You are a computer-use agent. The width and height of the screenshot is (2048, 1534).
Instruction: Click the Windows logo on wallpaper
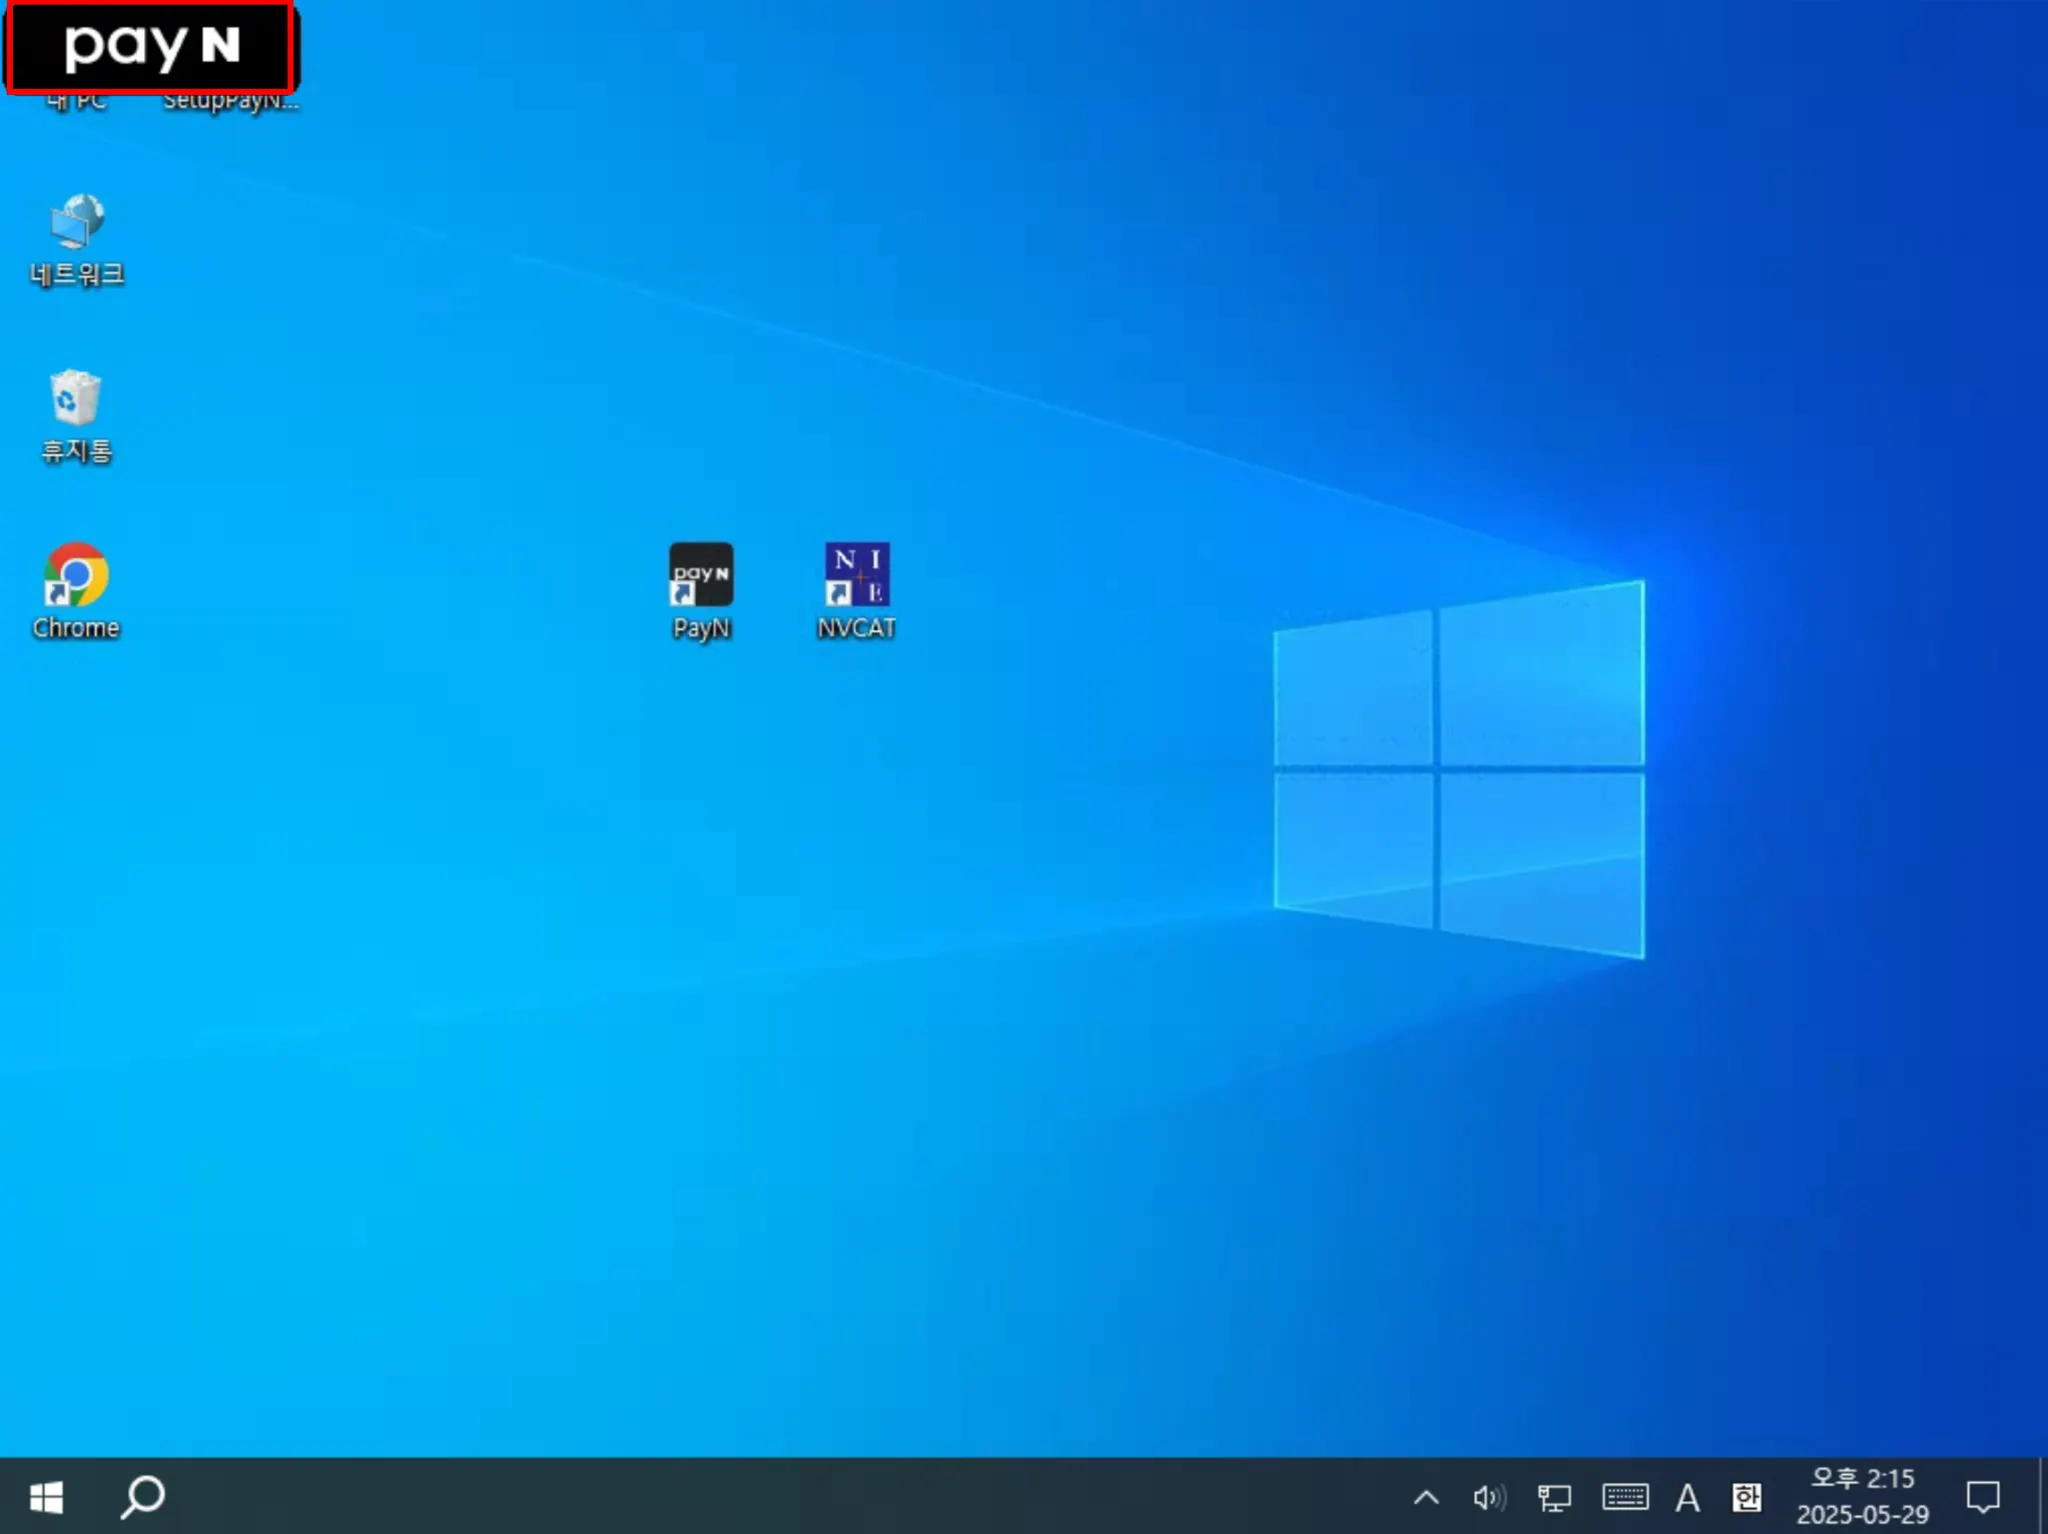point(1458,768)
